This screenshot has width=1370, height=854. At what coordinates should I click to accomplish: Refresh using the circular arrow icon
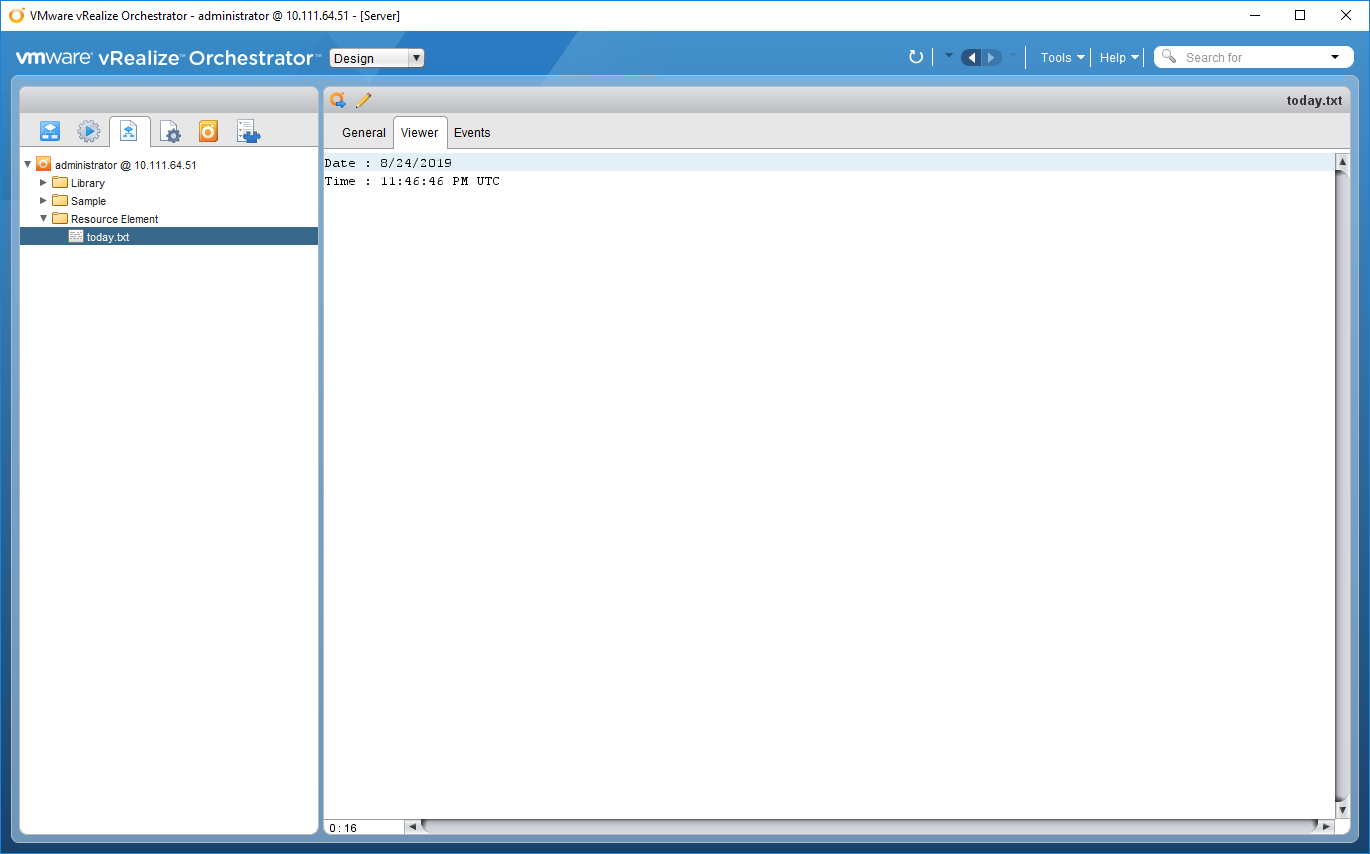[x=915, y=57]
